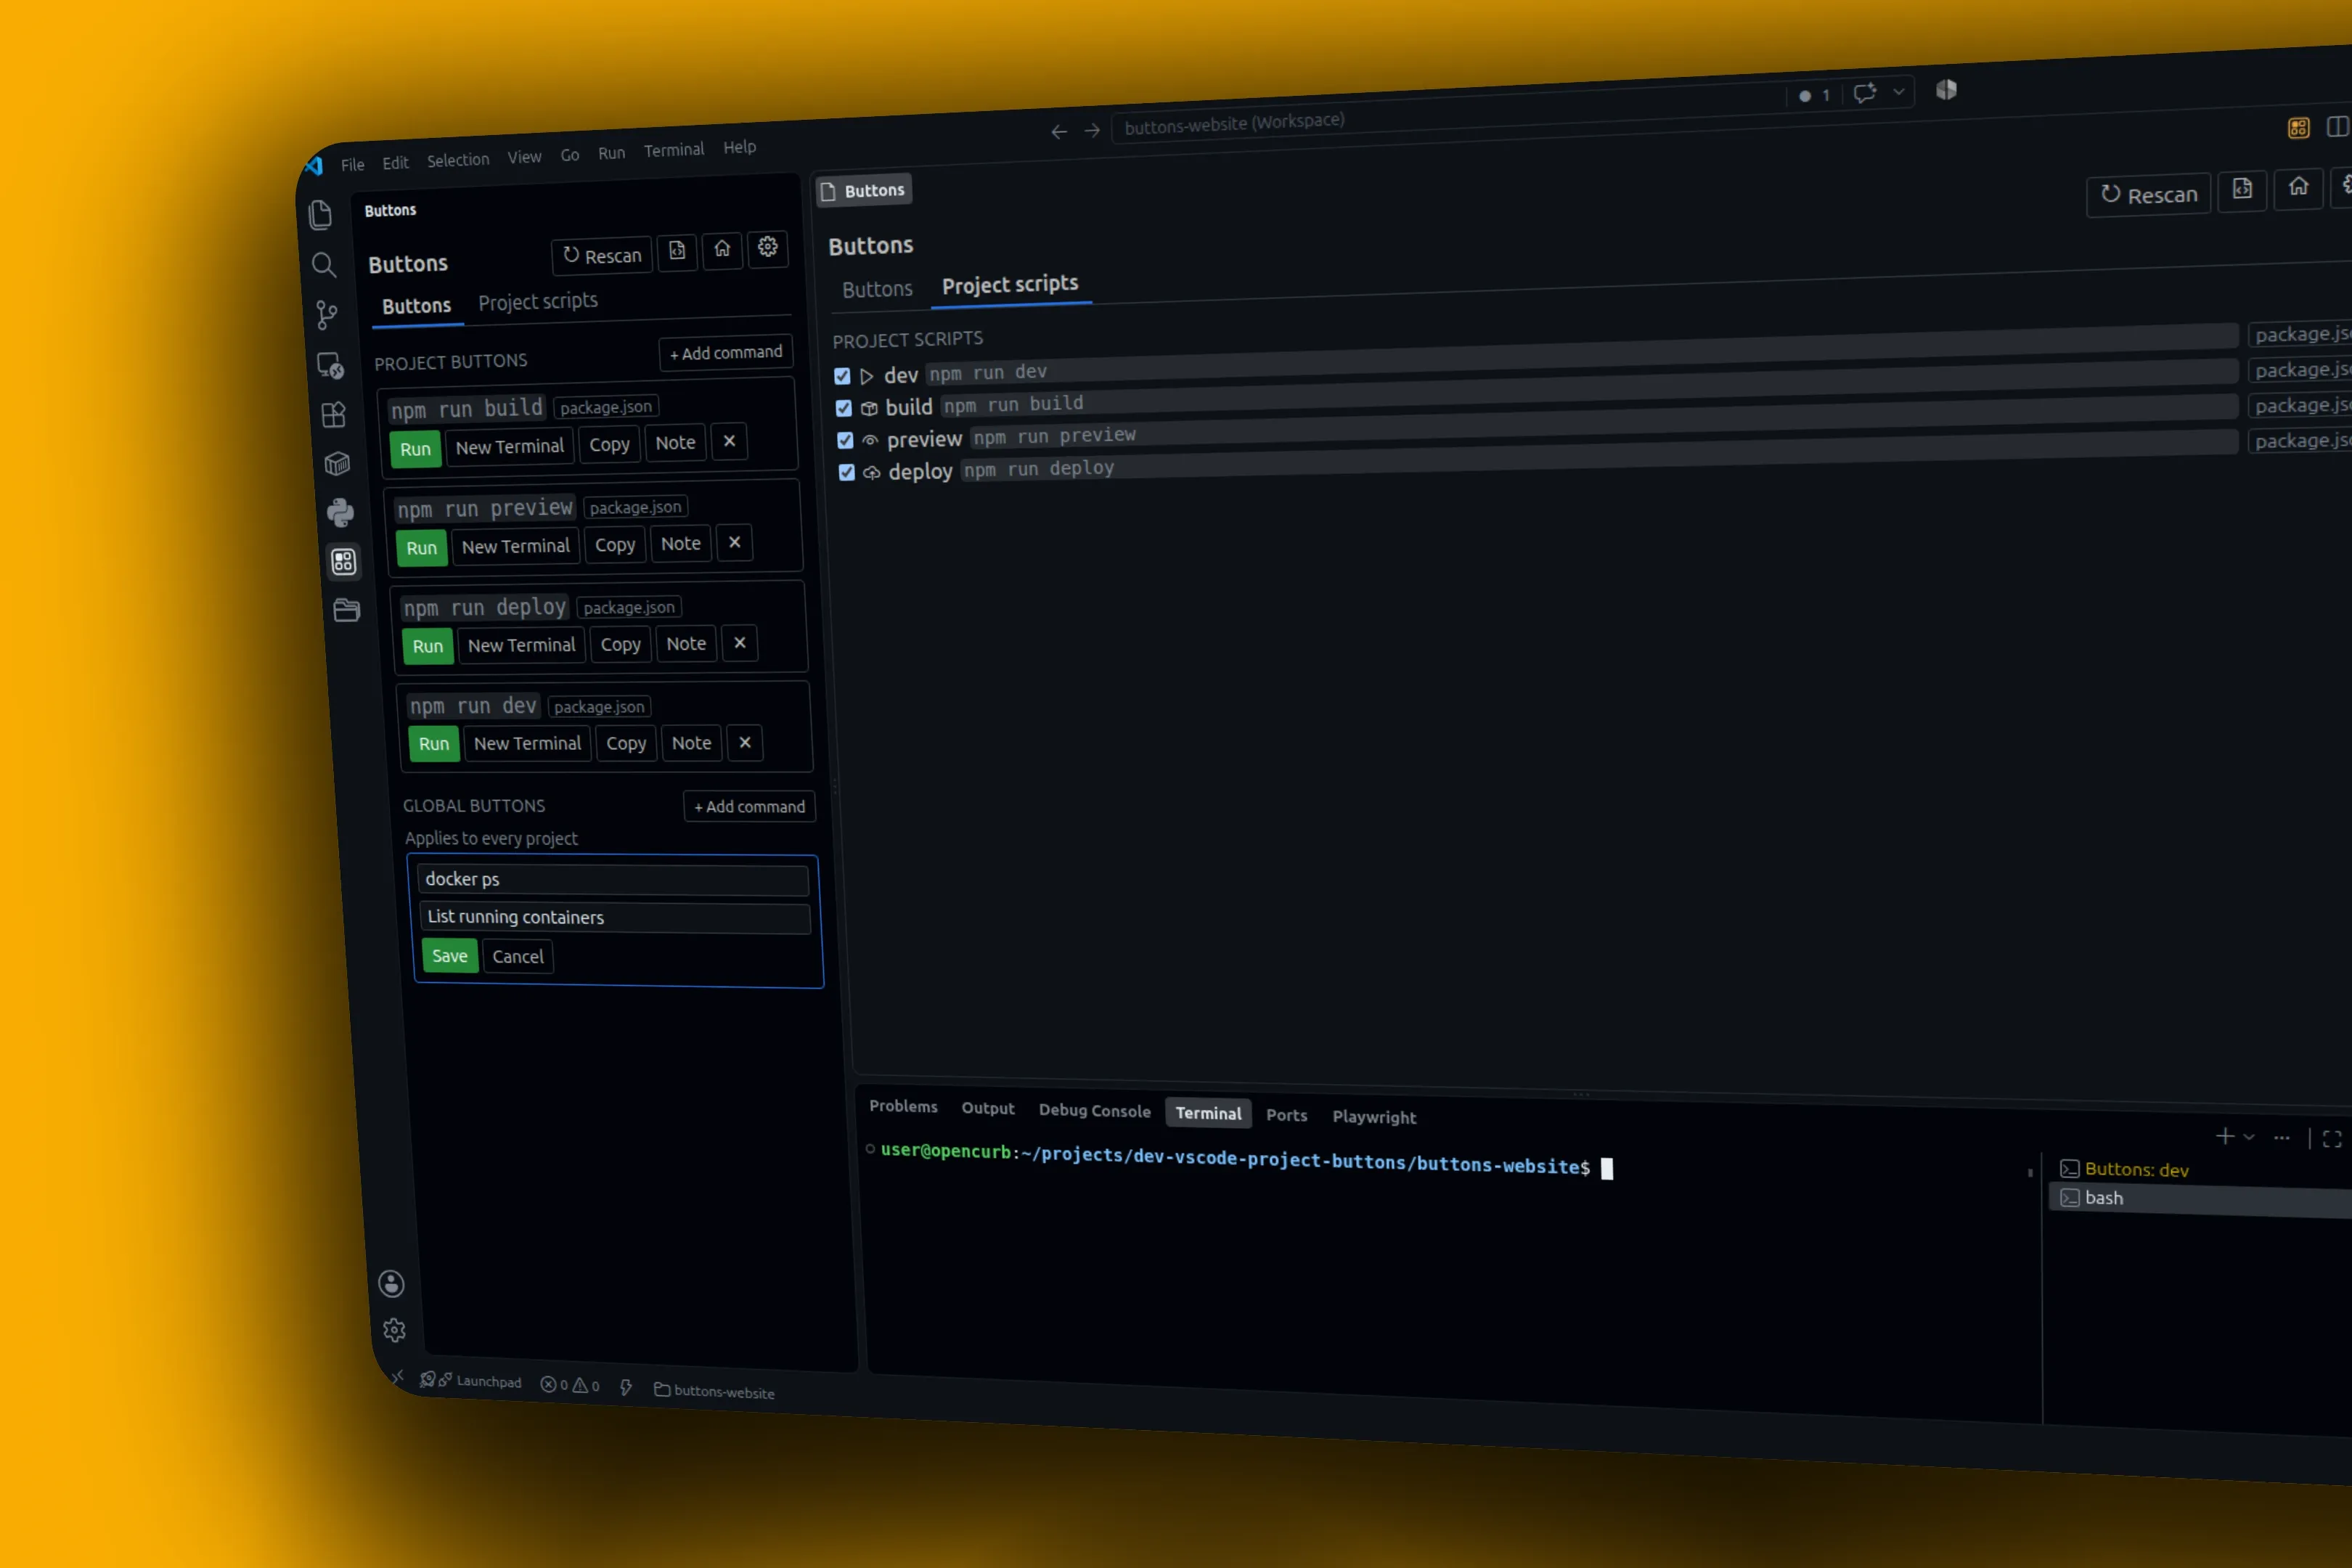Open the Search view in activity bar
The width and height of the screenshot is (2352, 1568).
323,265
